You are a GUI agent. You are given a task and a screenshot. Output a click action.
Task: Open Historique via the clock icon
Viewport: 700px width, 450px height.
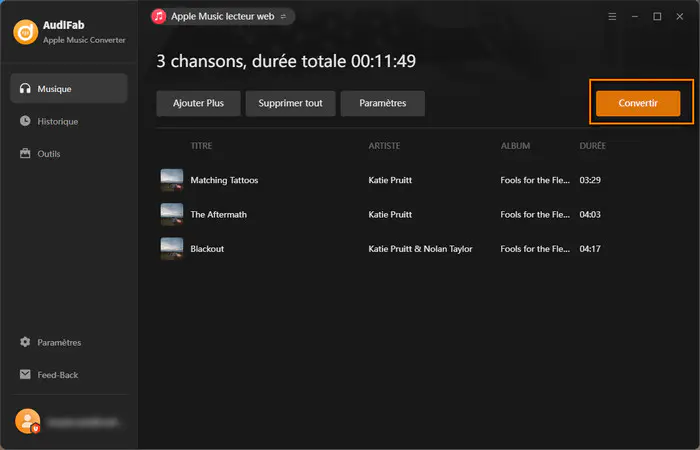[25, 121]
